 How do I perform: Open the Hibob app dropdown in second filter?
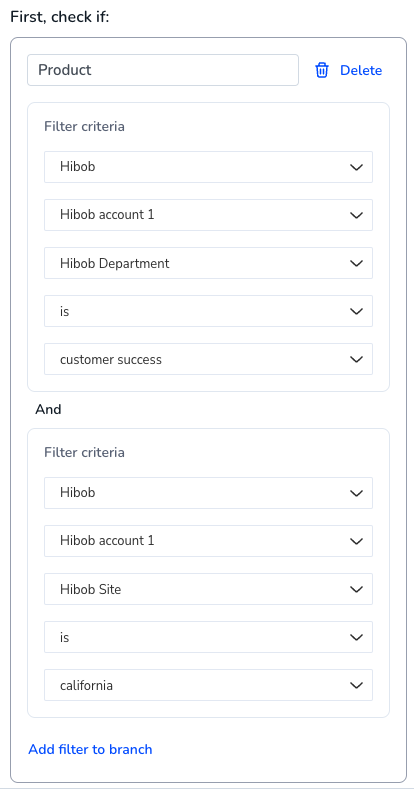[208, 493]
